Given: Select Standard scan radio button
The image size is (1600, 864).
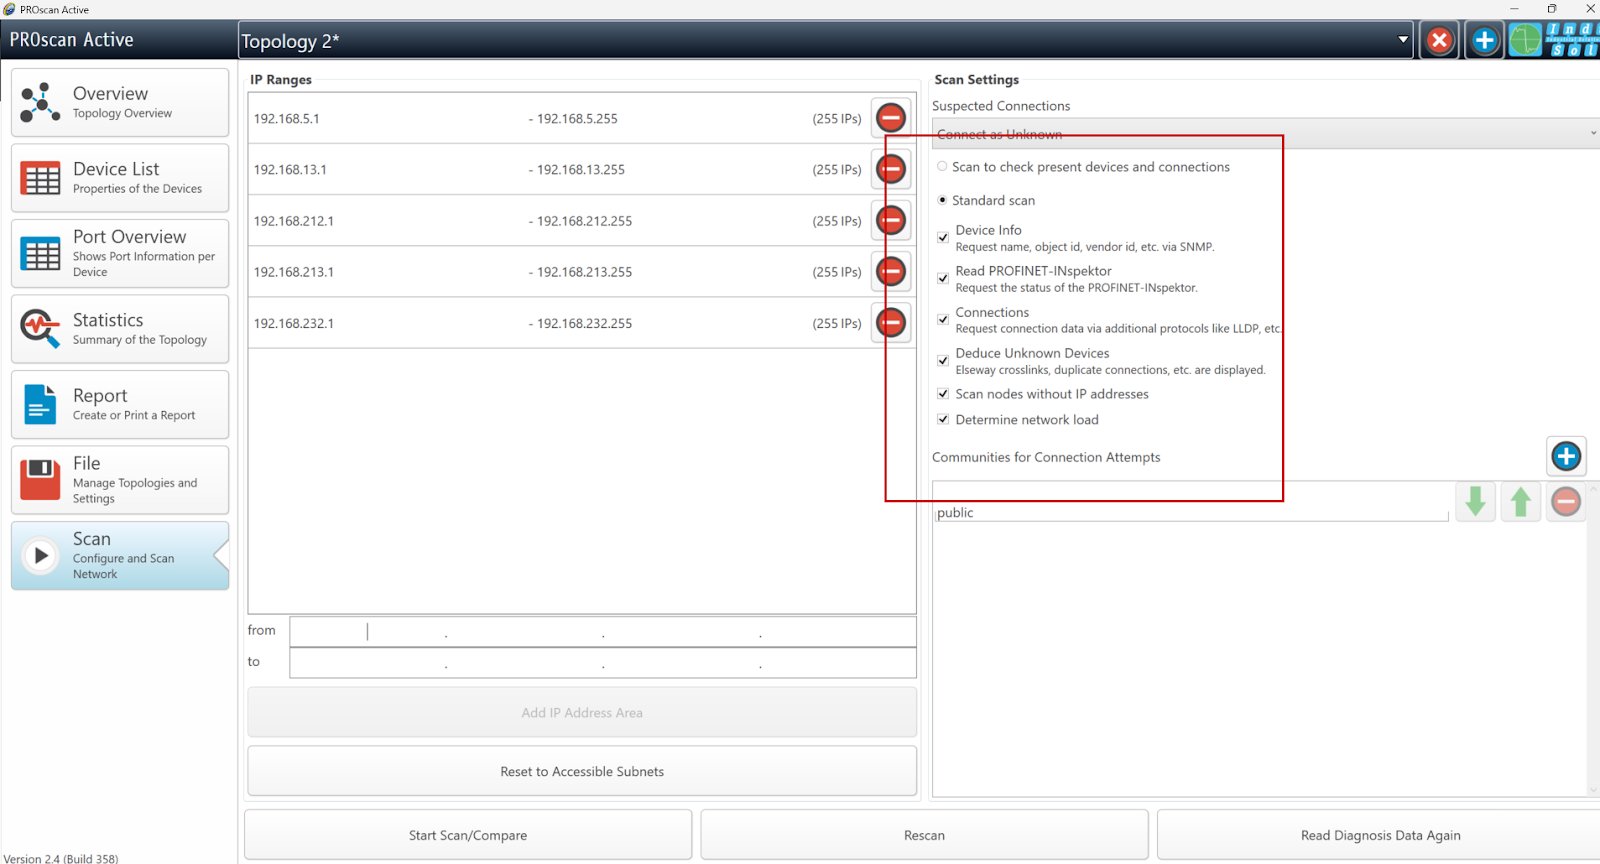Looking at the screenshot, I should (x=942, y=200).
